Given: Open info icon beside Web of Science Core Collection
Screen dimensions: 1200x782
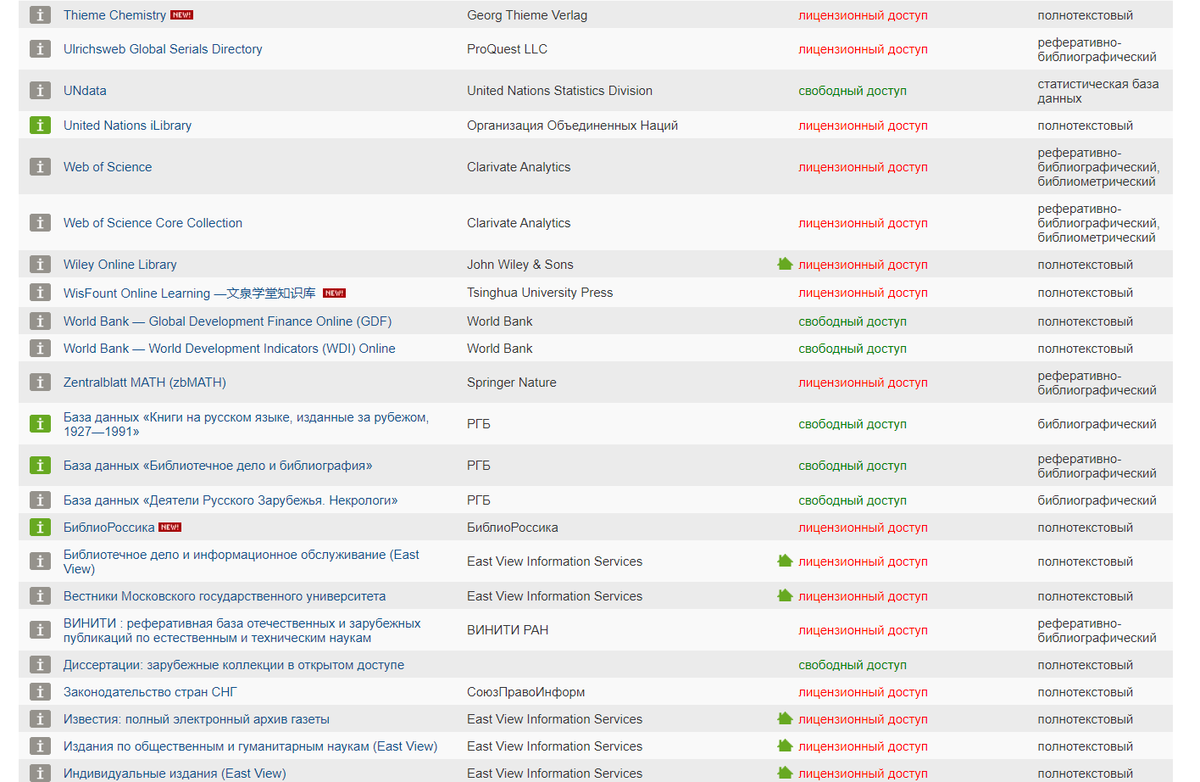Looking at the screenshot, I should coord(40,223).
